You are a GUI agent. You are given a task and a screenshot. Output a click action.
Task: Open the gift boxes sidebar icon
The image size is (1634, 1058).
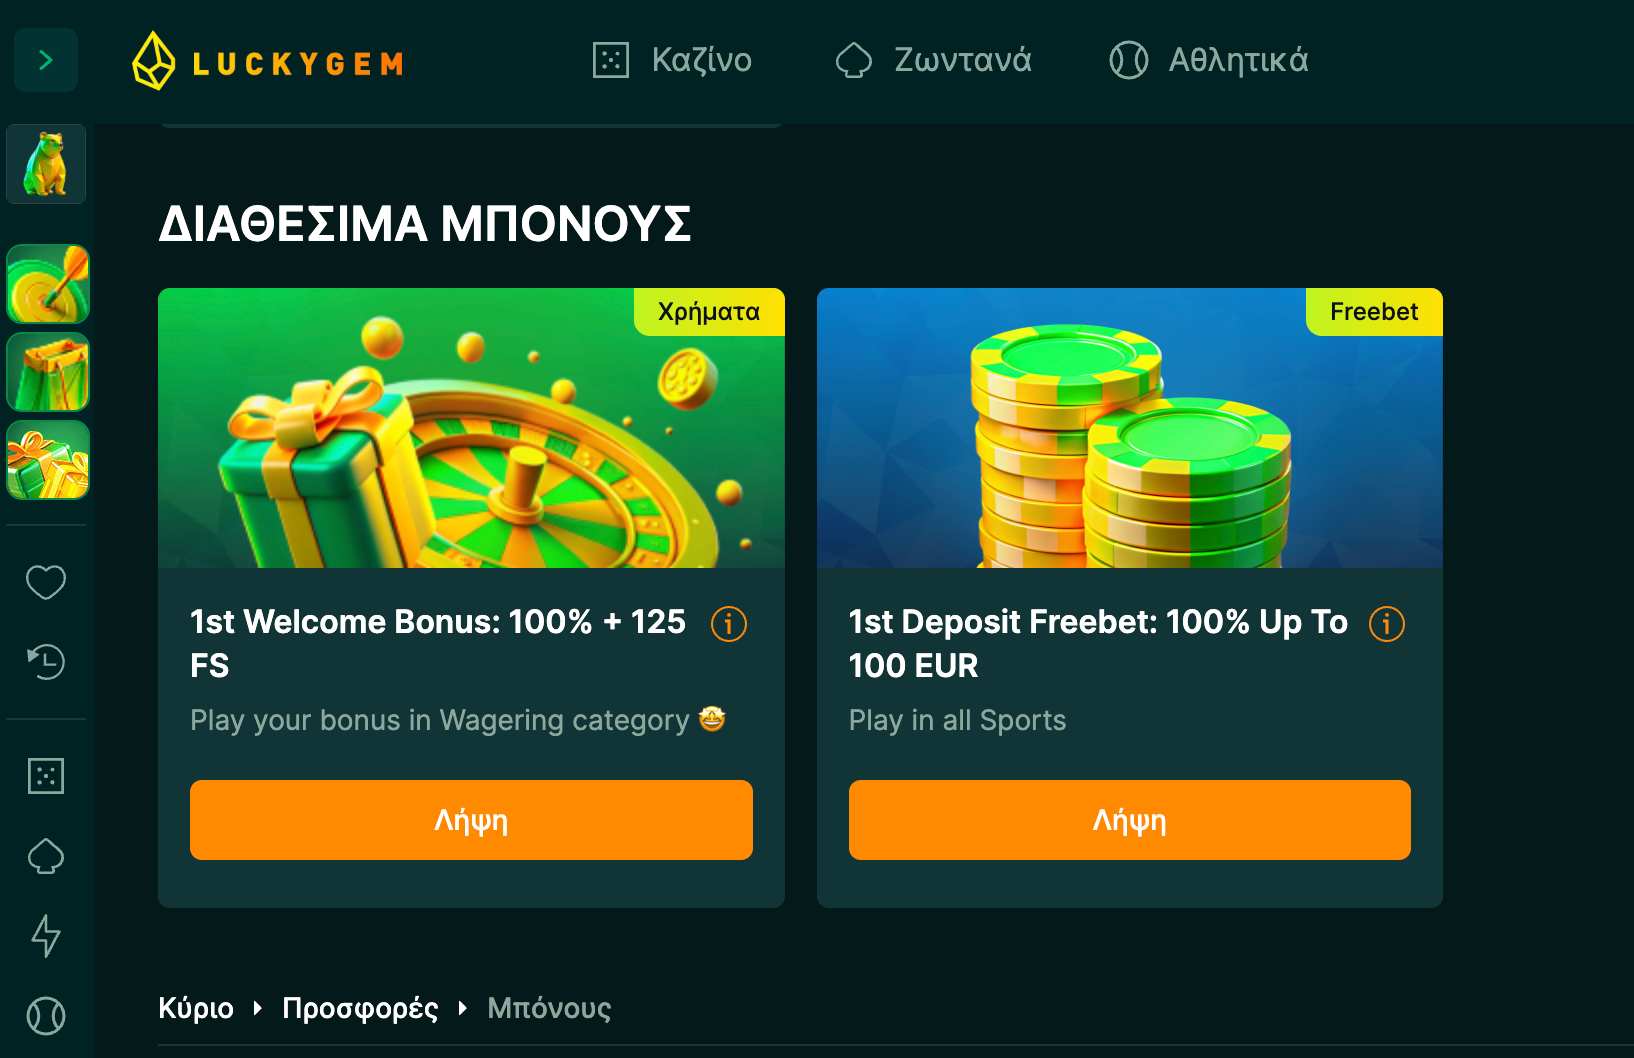[x=48, y=460]
